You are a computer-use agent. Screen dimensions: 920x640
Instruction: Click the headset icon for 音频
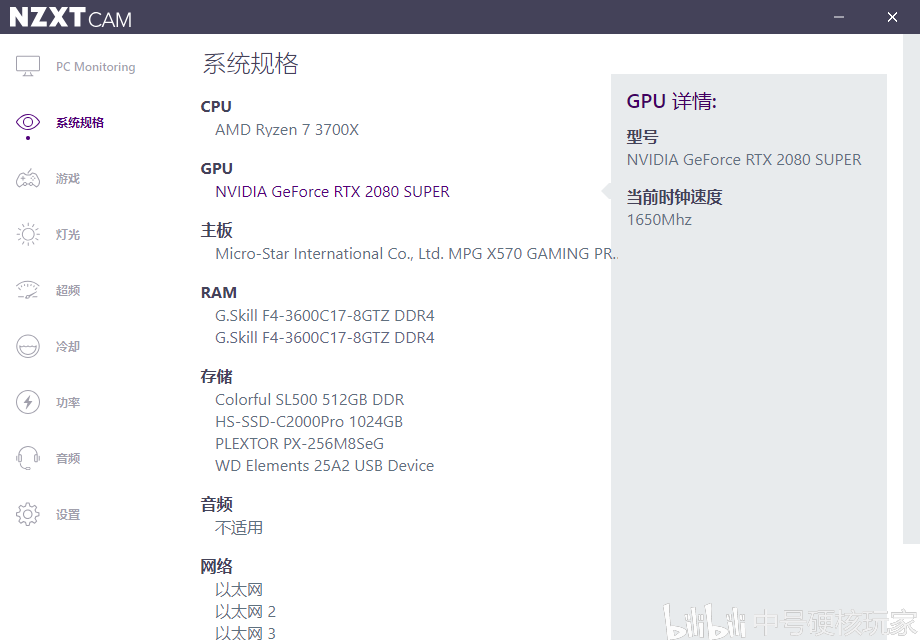click(x=28, y=458)
